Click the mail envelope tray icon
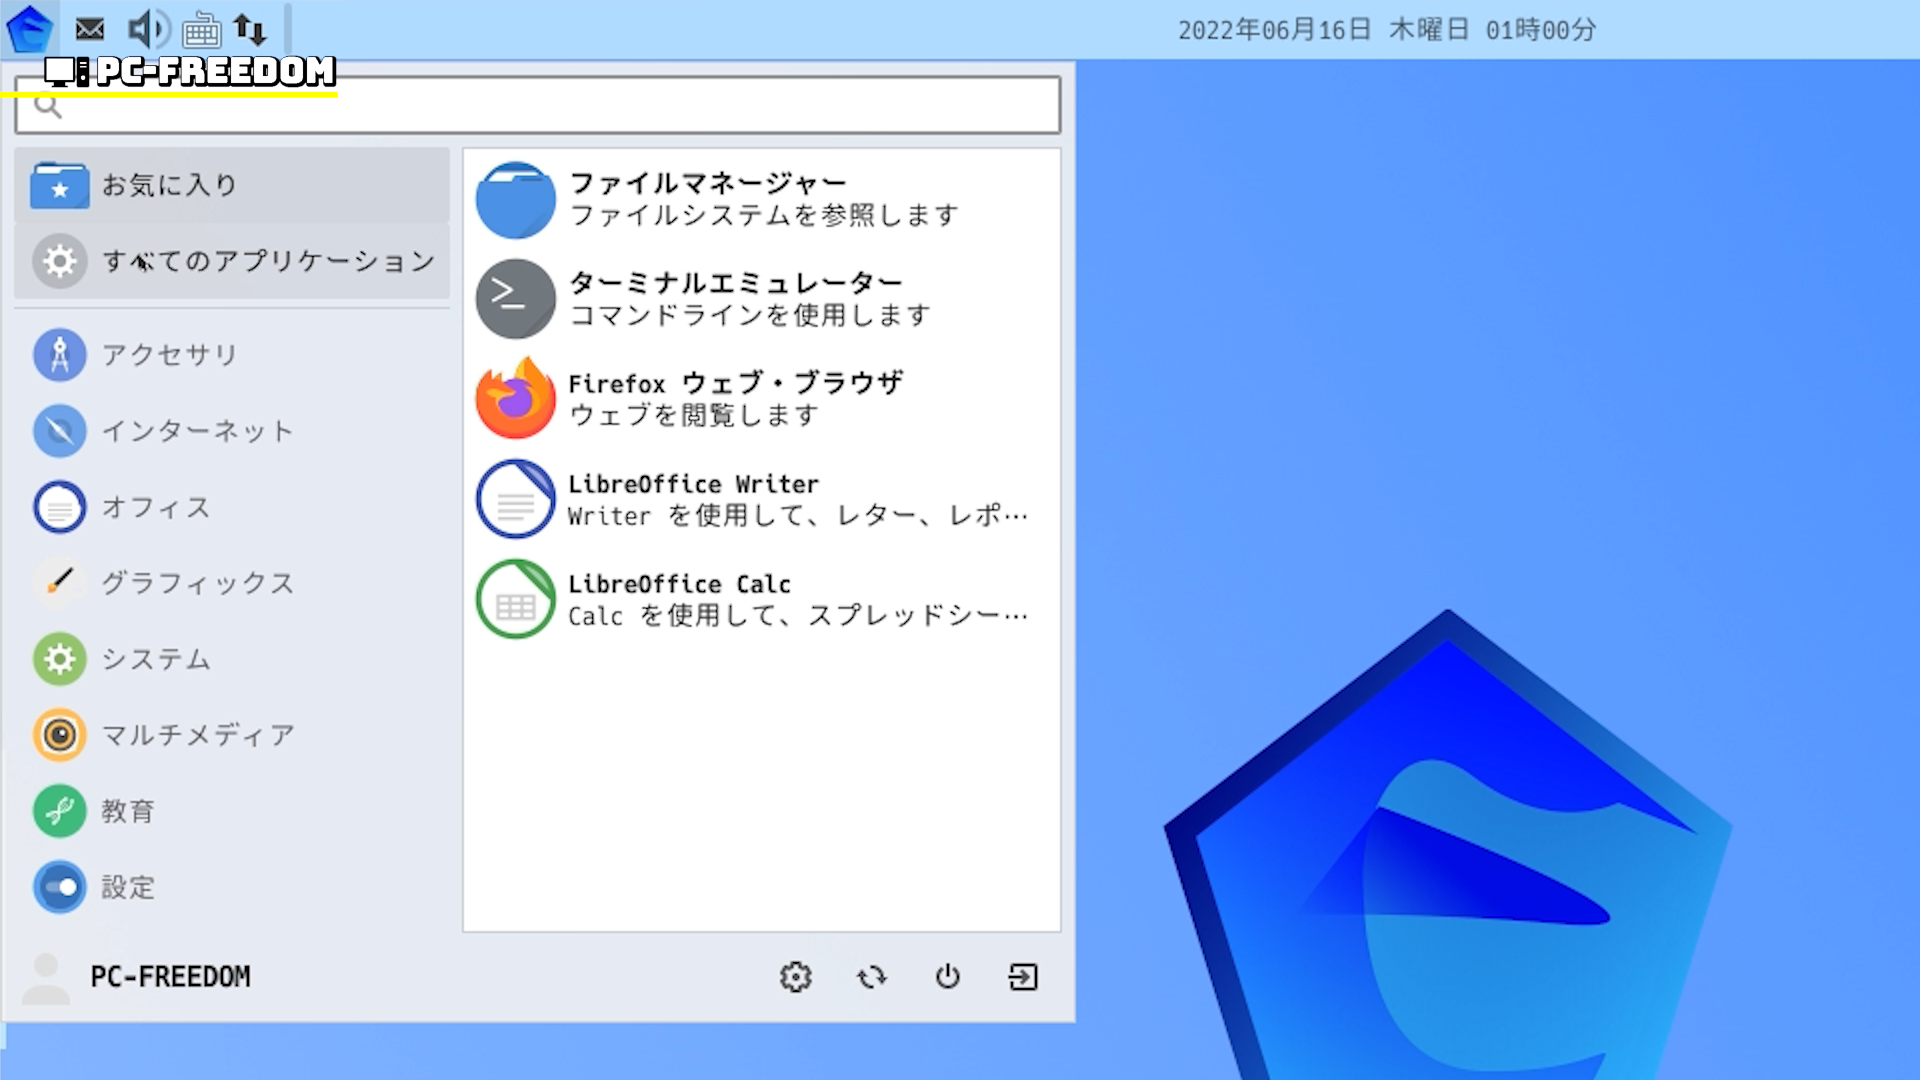This screenshot has height=1080, width=1920. pos(90,29)
